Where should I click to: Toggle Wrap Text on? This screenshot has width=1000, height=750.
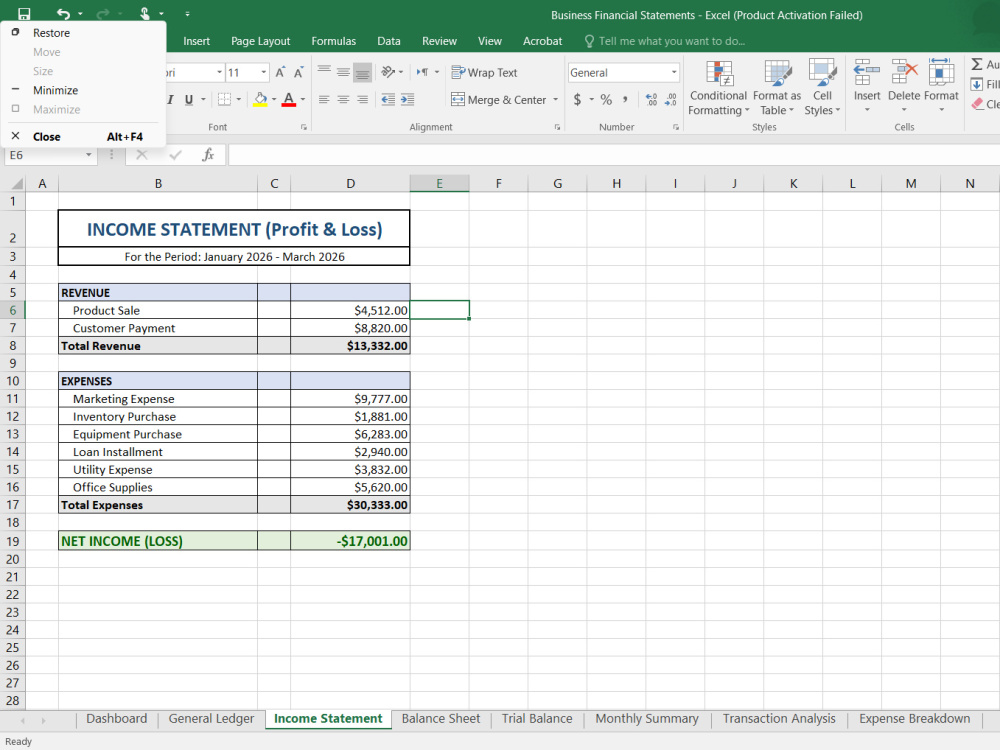click(x=484, y=73)
